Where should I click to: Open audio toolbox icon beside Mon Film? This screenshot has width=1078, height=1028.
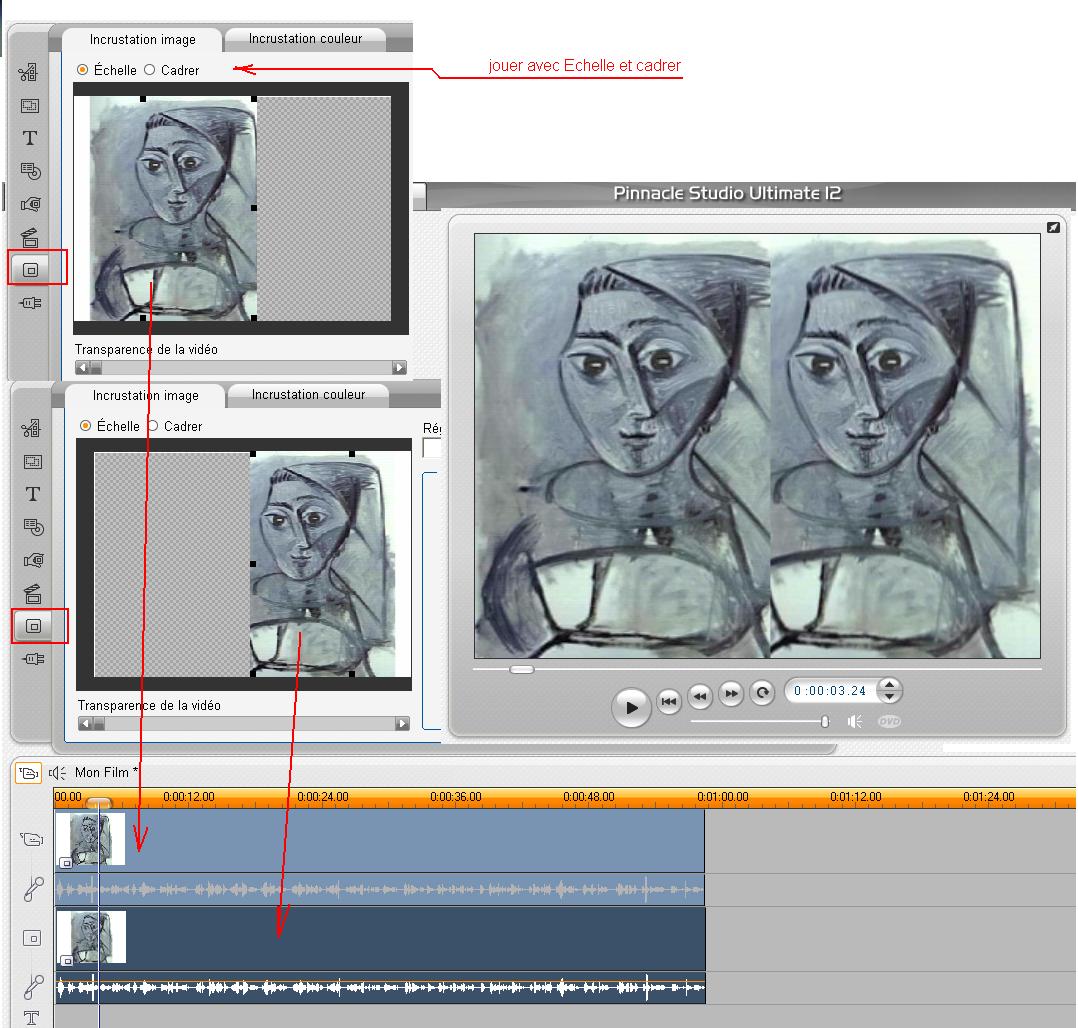pyautogui.click(x=57, y=773)
